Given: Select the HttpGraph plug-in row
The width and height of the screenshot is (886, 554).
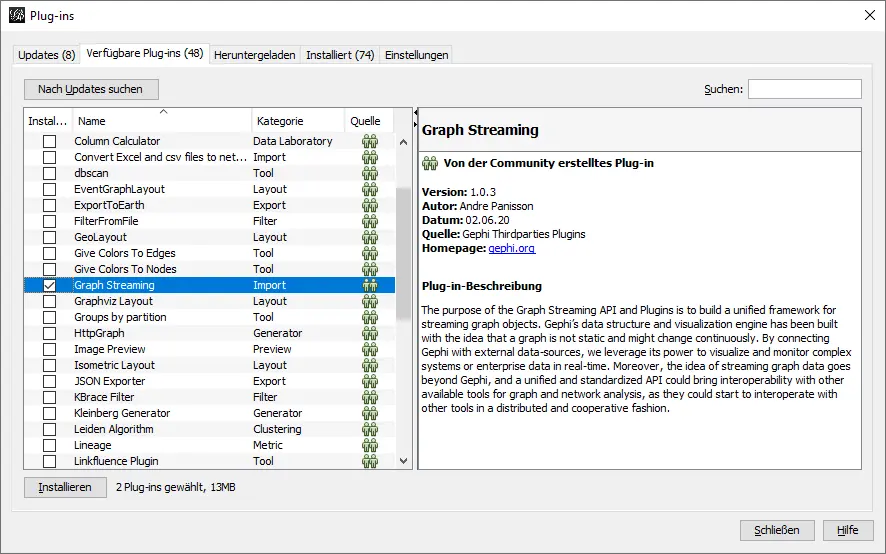Looking at the screenshot, I should coord(209,333).
